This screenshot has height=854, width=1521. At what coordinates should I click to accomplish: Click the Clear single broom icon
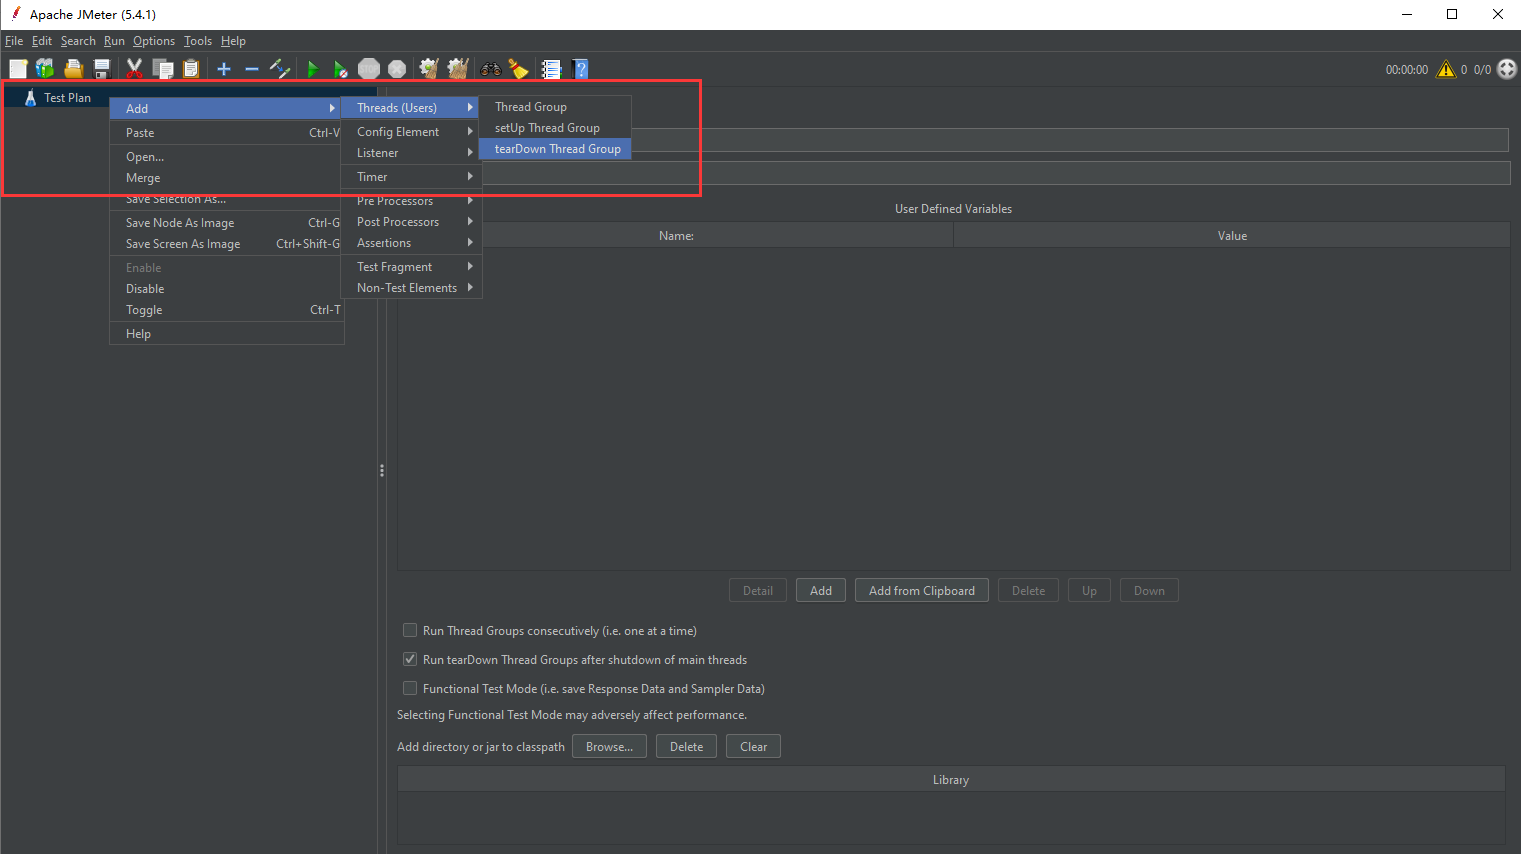pyautogui.click(x=429, y=69)
